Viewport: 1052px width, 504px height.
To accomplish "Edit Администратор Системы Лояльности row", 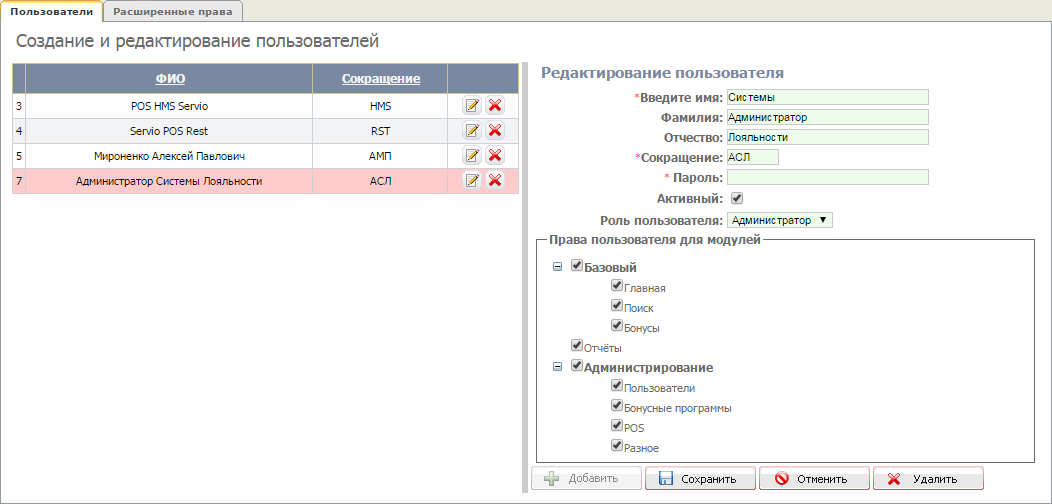I will click(x=472, y=180).
